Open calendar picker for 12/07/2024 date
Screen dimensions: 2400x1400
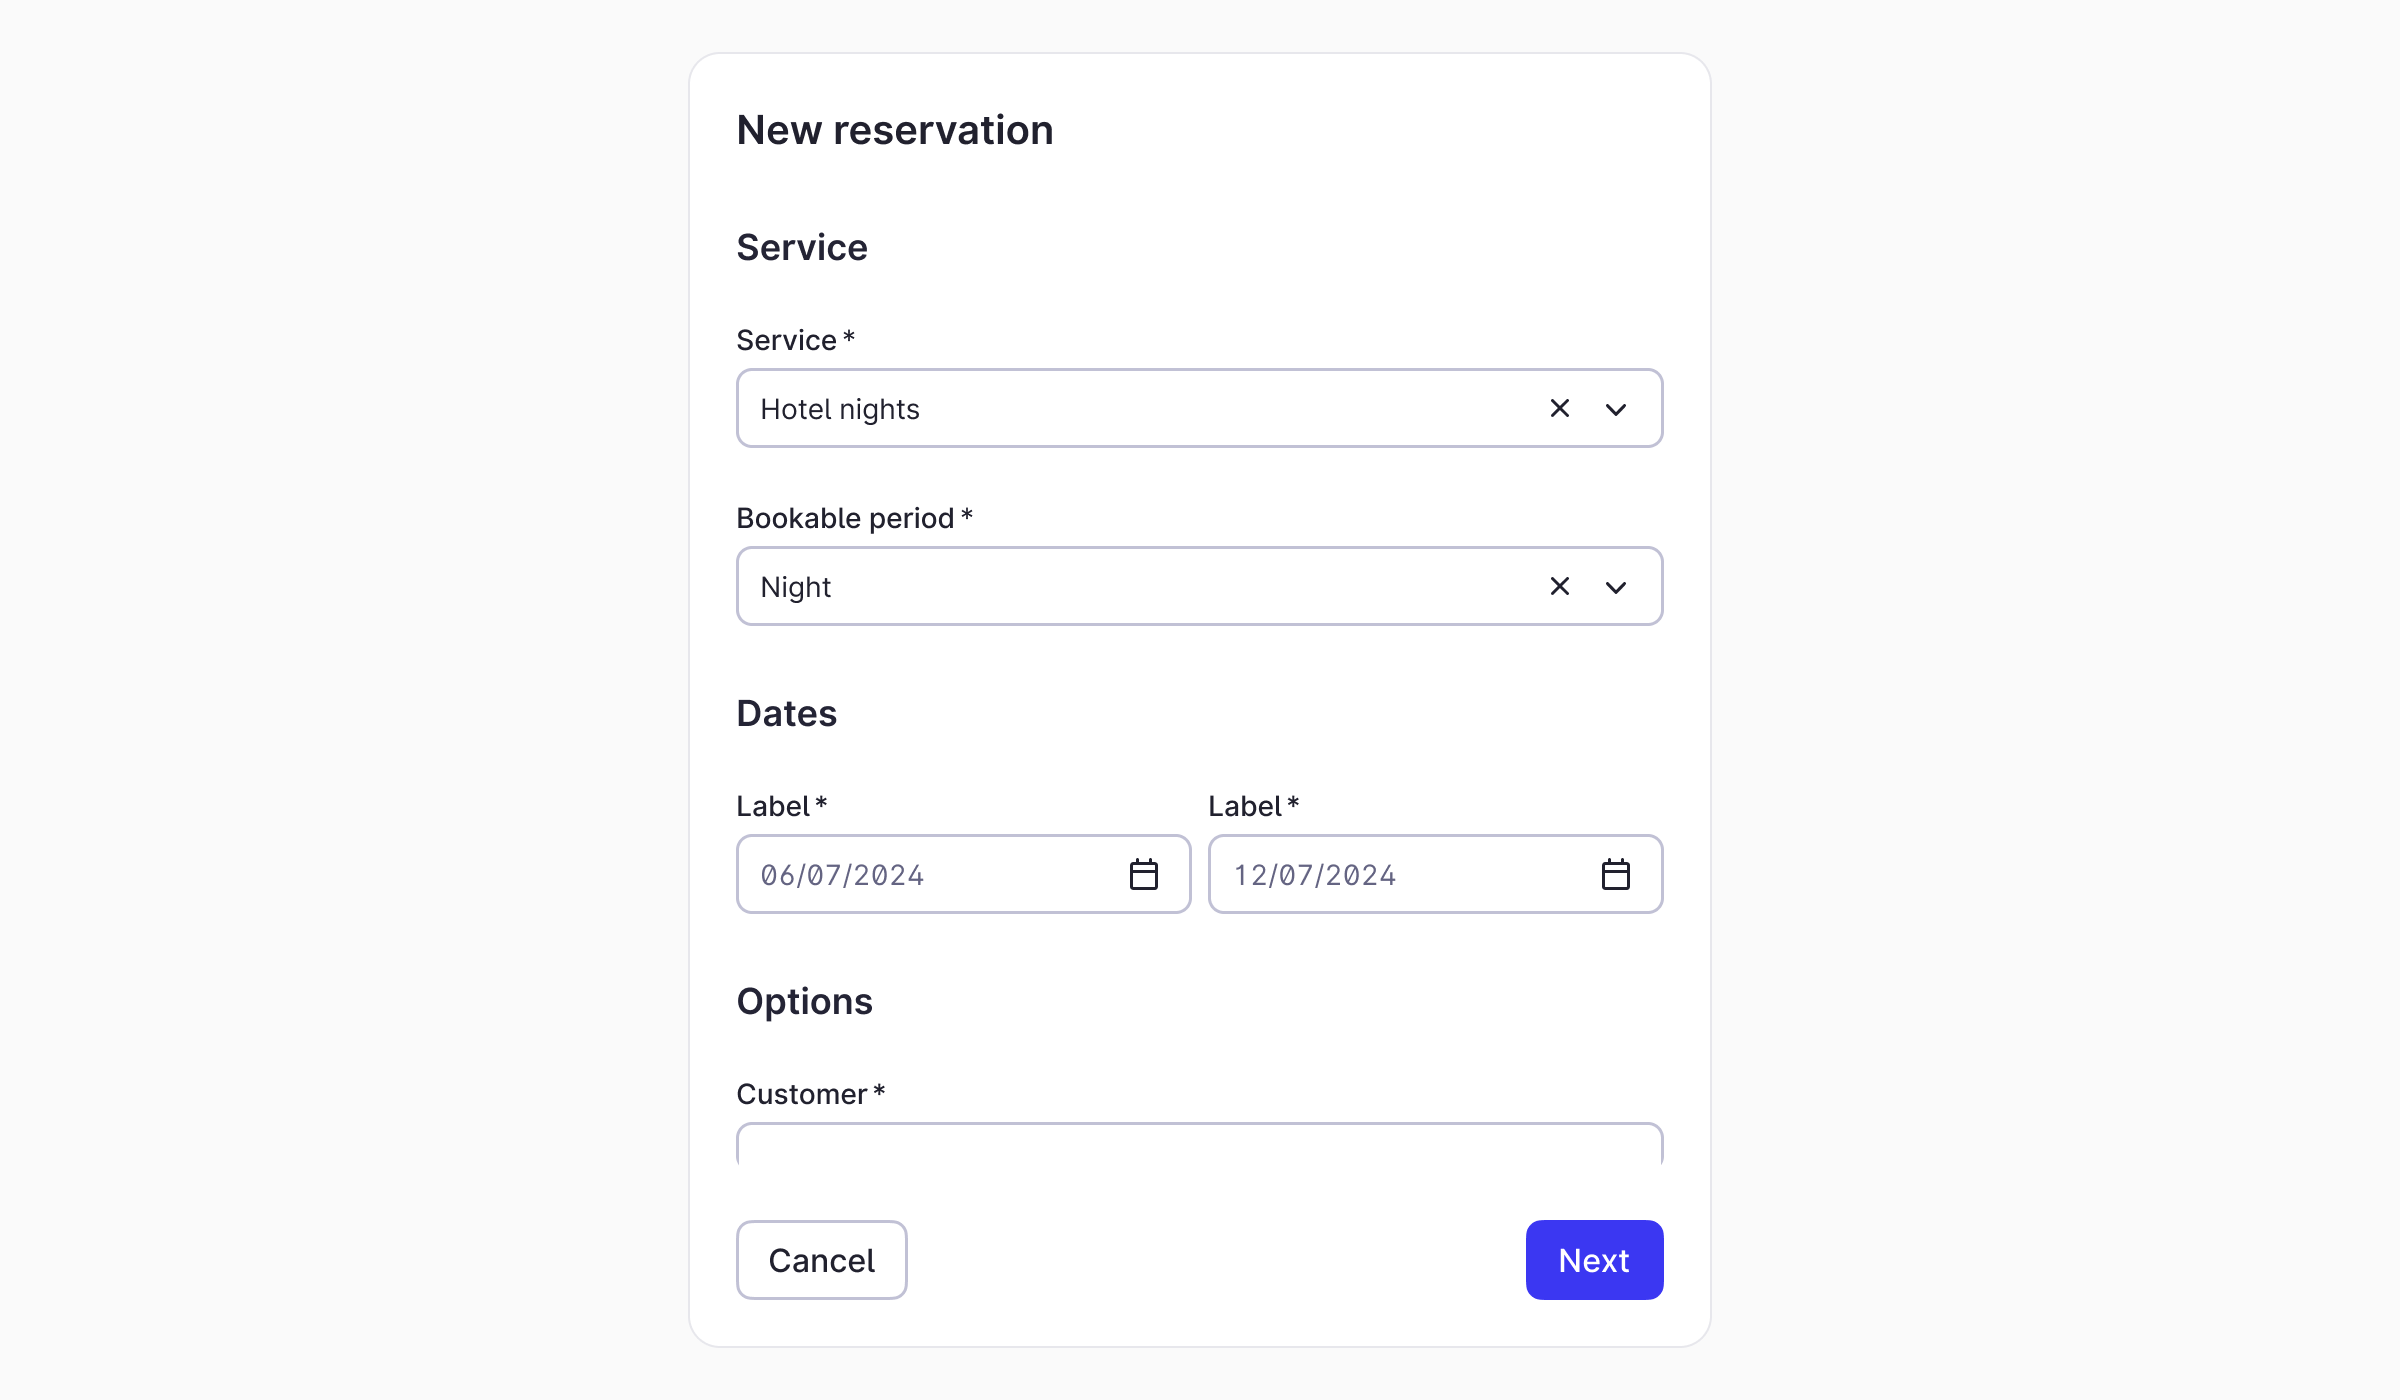point(1615,874)
